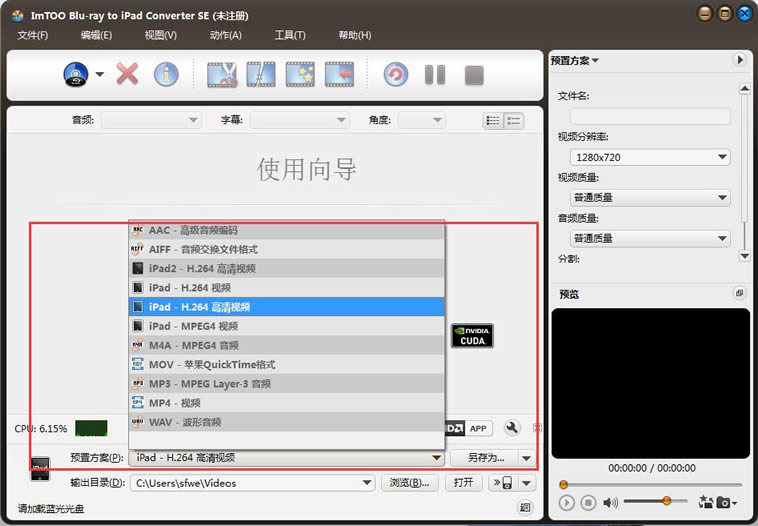Click the film icon with the # symbol
This screenshot has width=758, height=526.
pyautogui.click(x=261, y=74)
